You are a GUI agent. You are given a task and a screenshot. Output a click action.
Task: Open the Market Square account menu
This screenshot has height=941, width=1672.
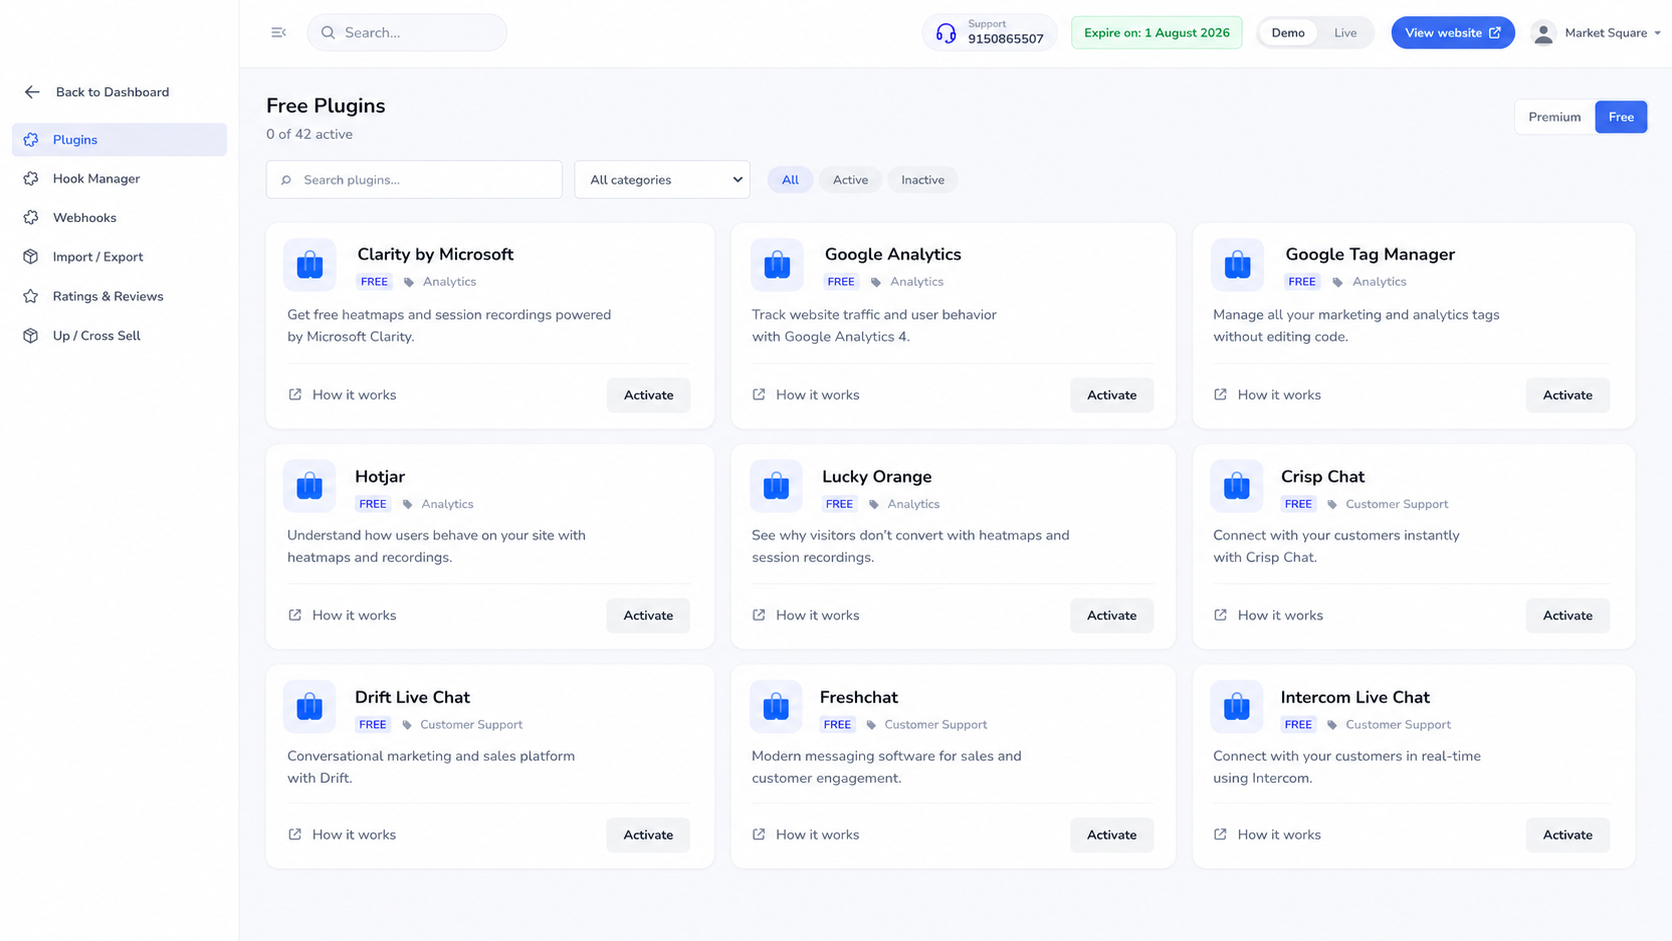pyautogui.click(x=1596, y=33)
